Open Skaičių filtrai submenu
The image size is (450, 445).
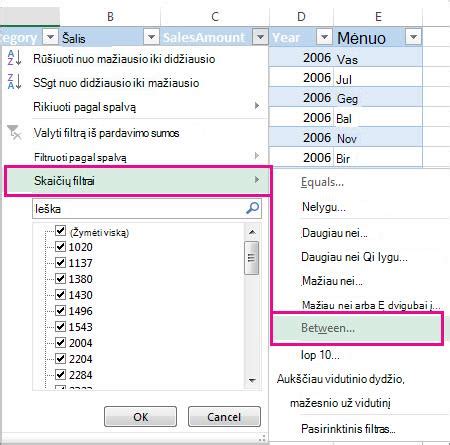tap(138, 181)
